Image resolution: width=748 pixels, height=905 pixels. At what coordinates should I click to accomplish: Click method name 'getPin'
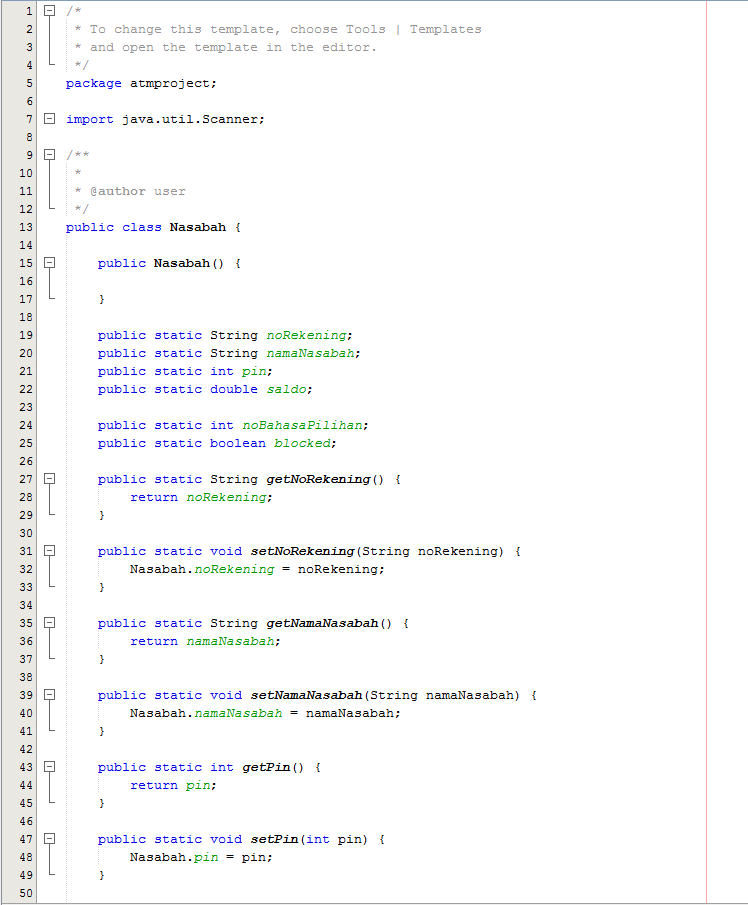click(x=266, y=767)
